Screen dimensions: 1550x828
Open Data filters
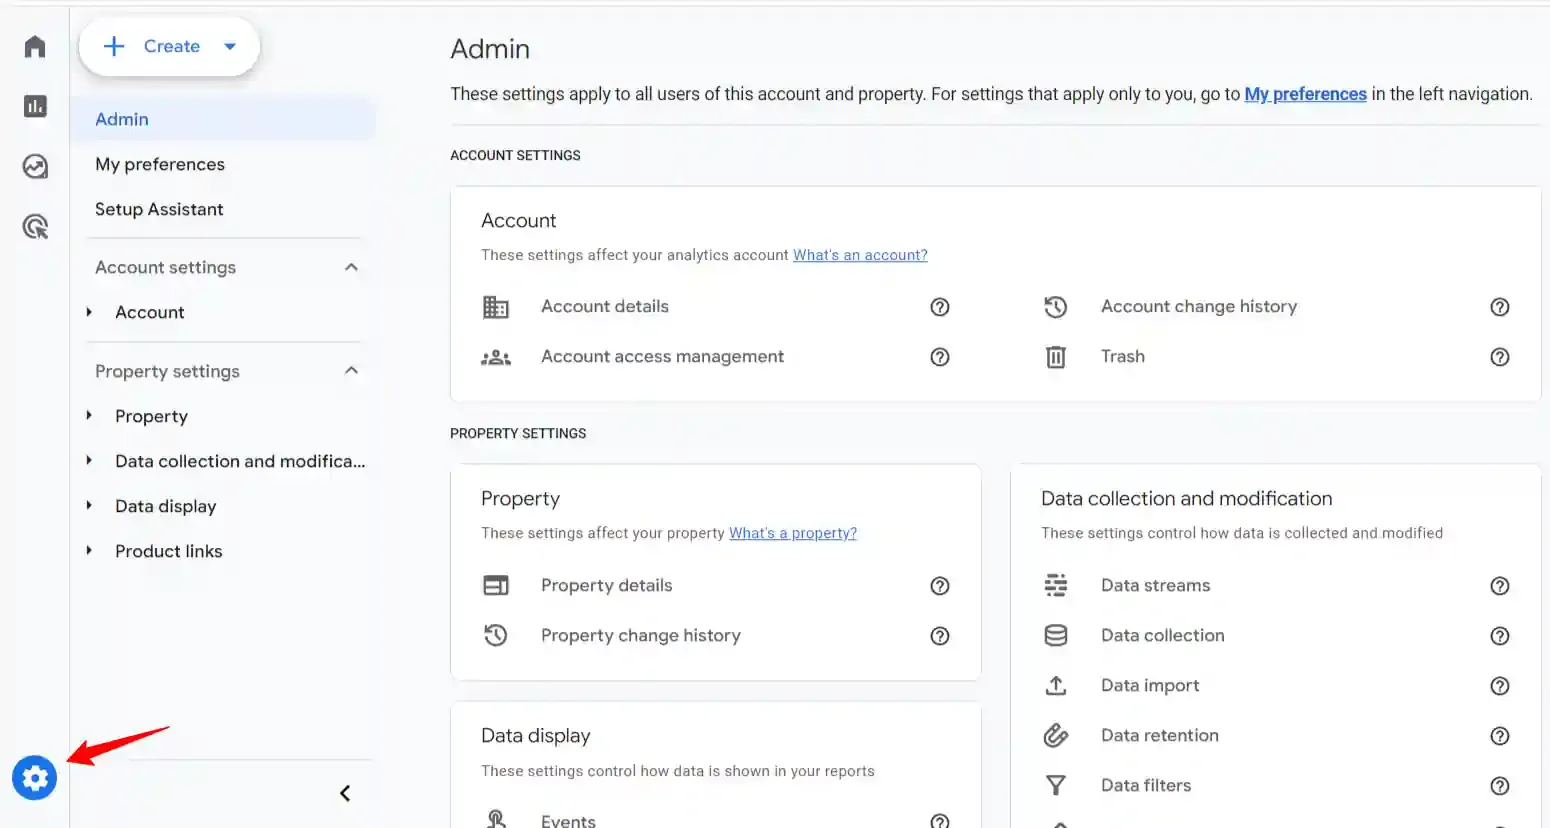tap(1146, 785)
